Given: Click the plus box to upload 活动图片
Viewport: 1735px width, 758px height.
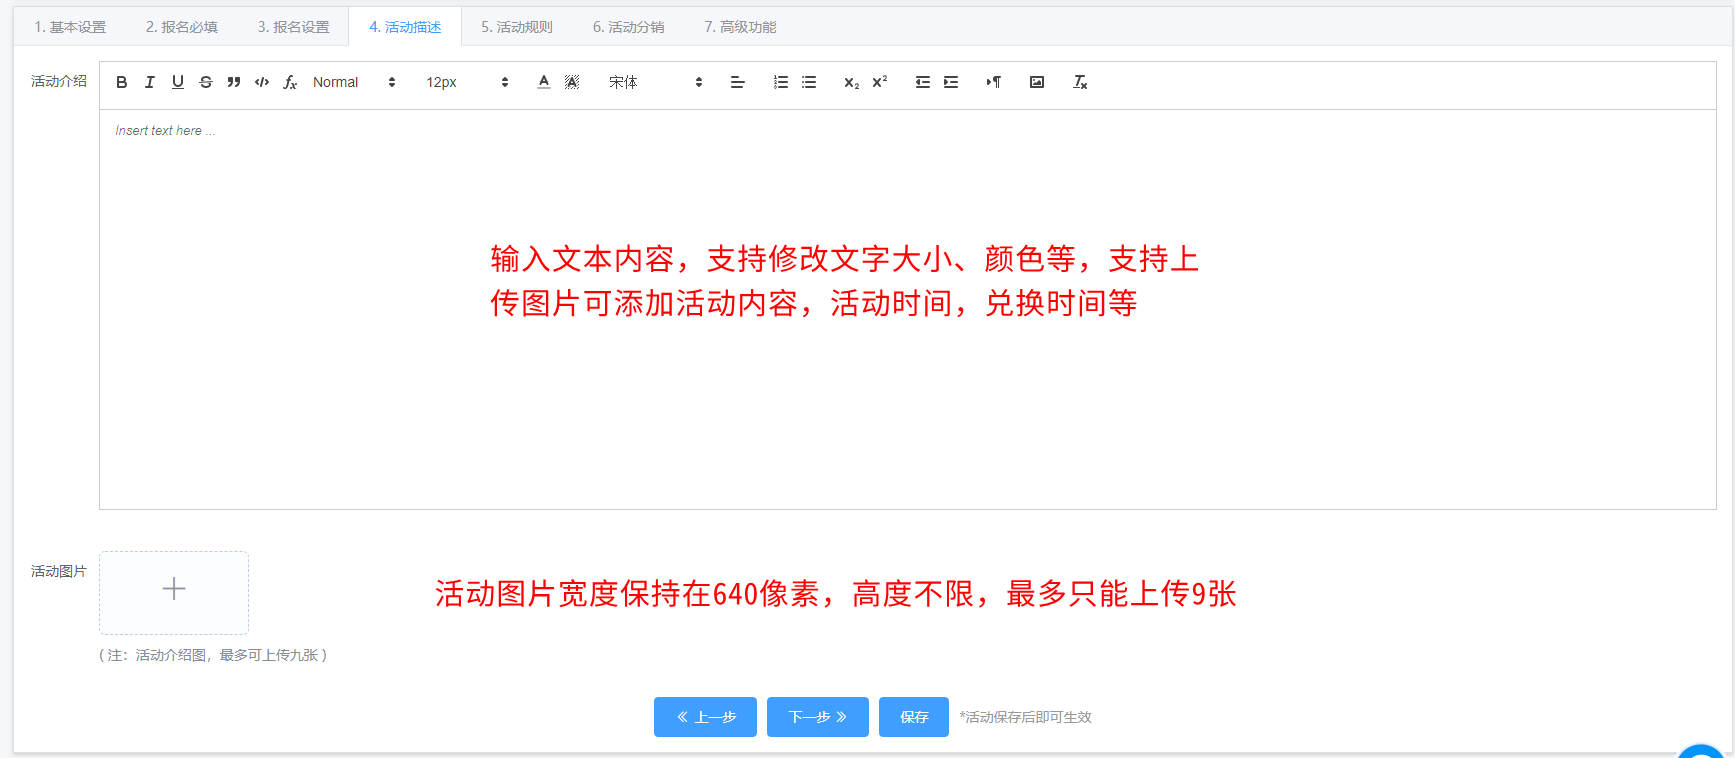Looking at the screenshot, I should (174, 592).
